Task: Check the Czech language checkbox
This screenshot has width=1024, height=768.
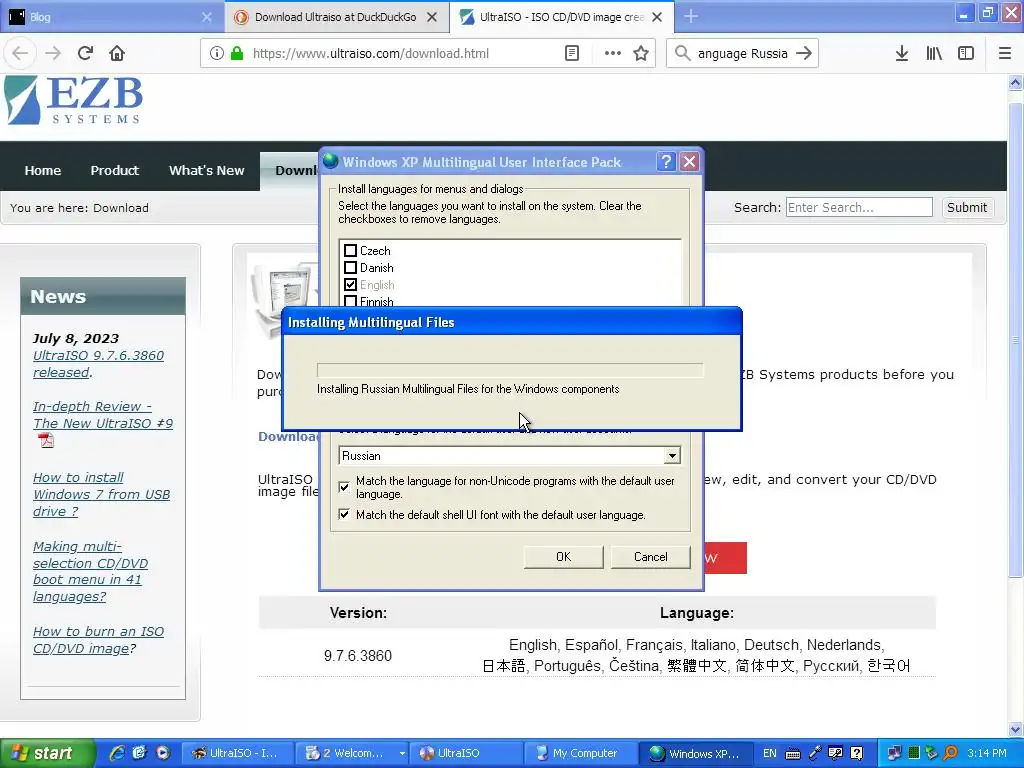Action: [x=350, y=251]
